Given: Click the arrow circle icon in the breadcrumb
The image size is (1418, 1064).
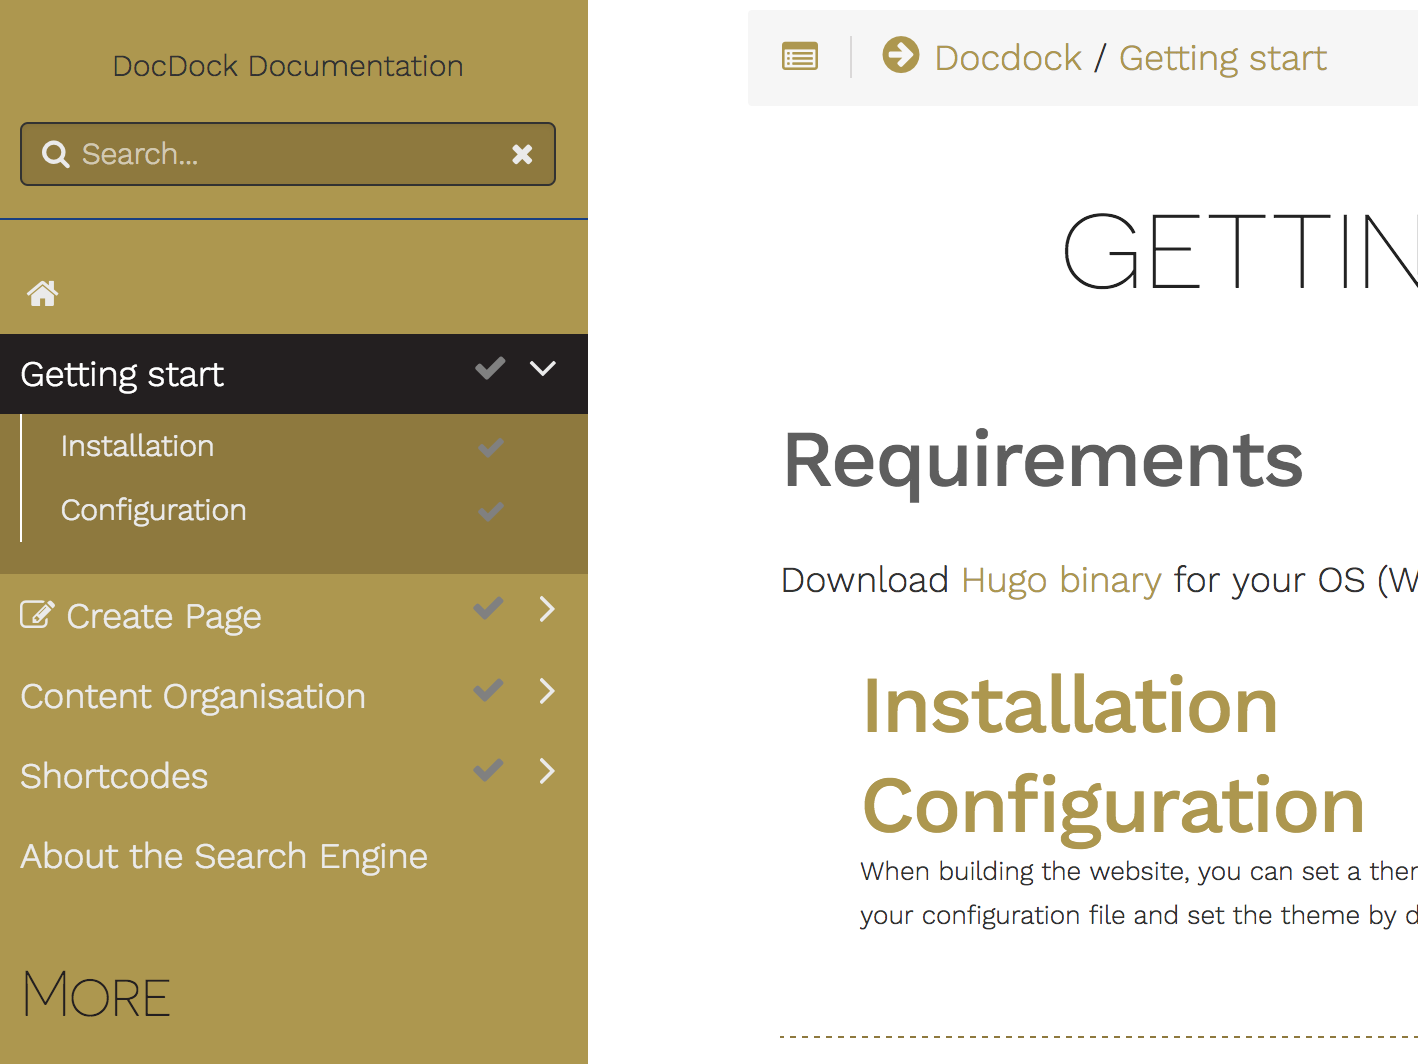Looking at the screenshot, I should 900,56.
